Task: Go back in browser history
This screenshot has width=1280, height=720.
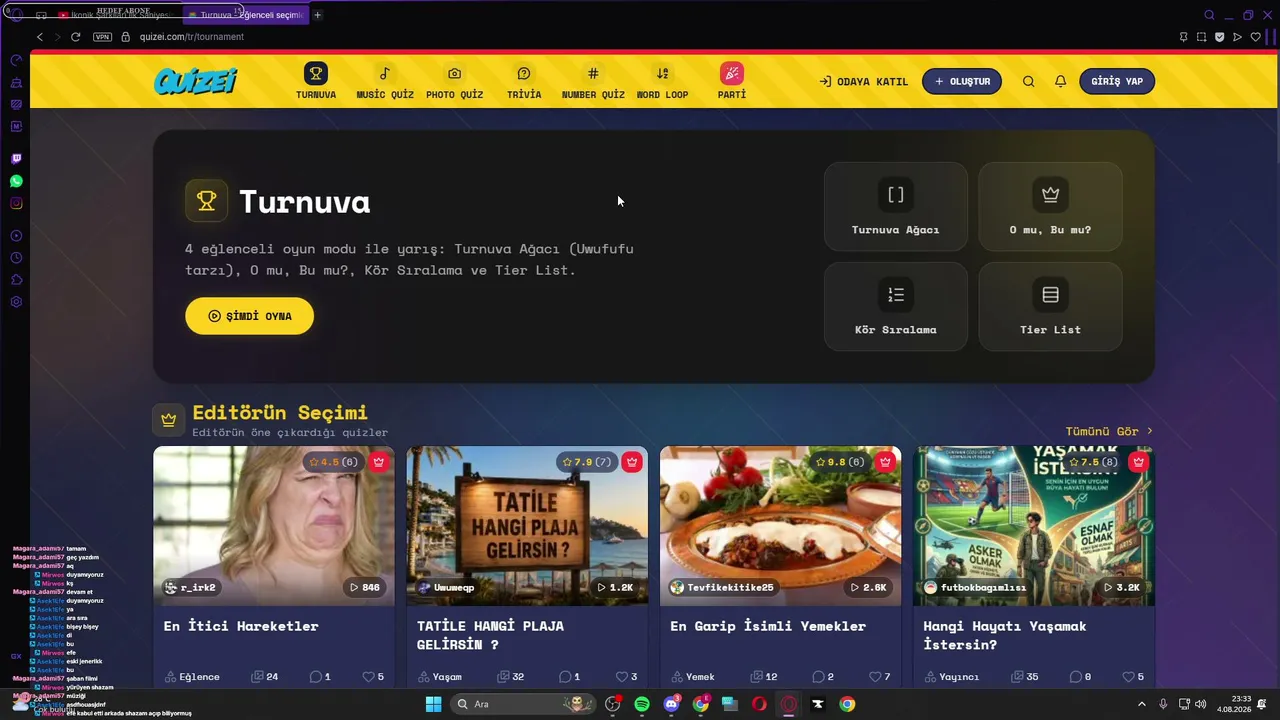Action: pyautogui.click(x=40, y=37)
